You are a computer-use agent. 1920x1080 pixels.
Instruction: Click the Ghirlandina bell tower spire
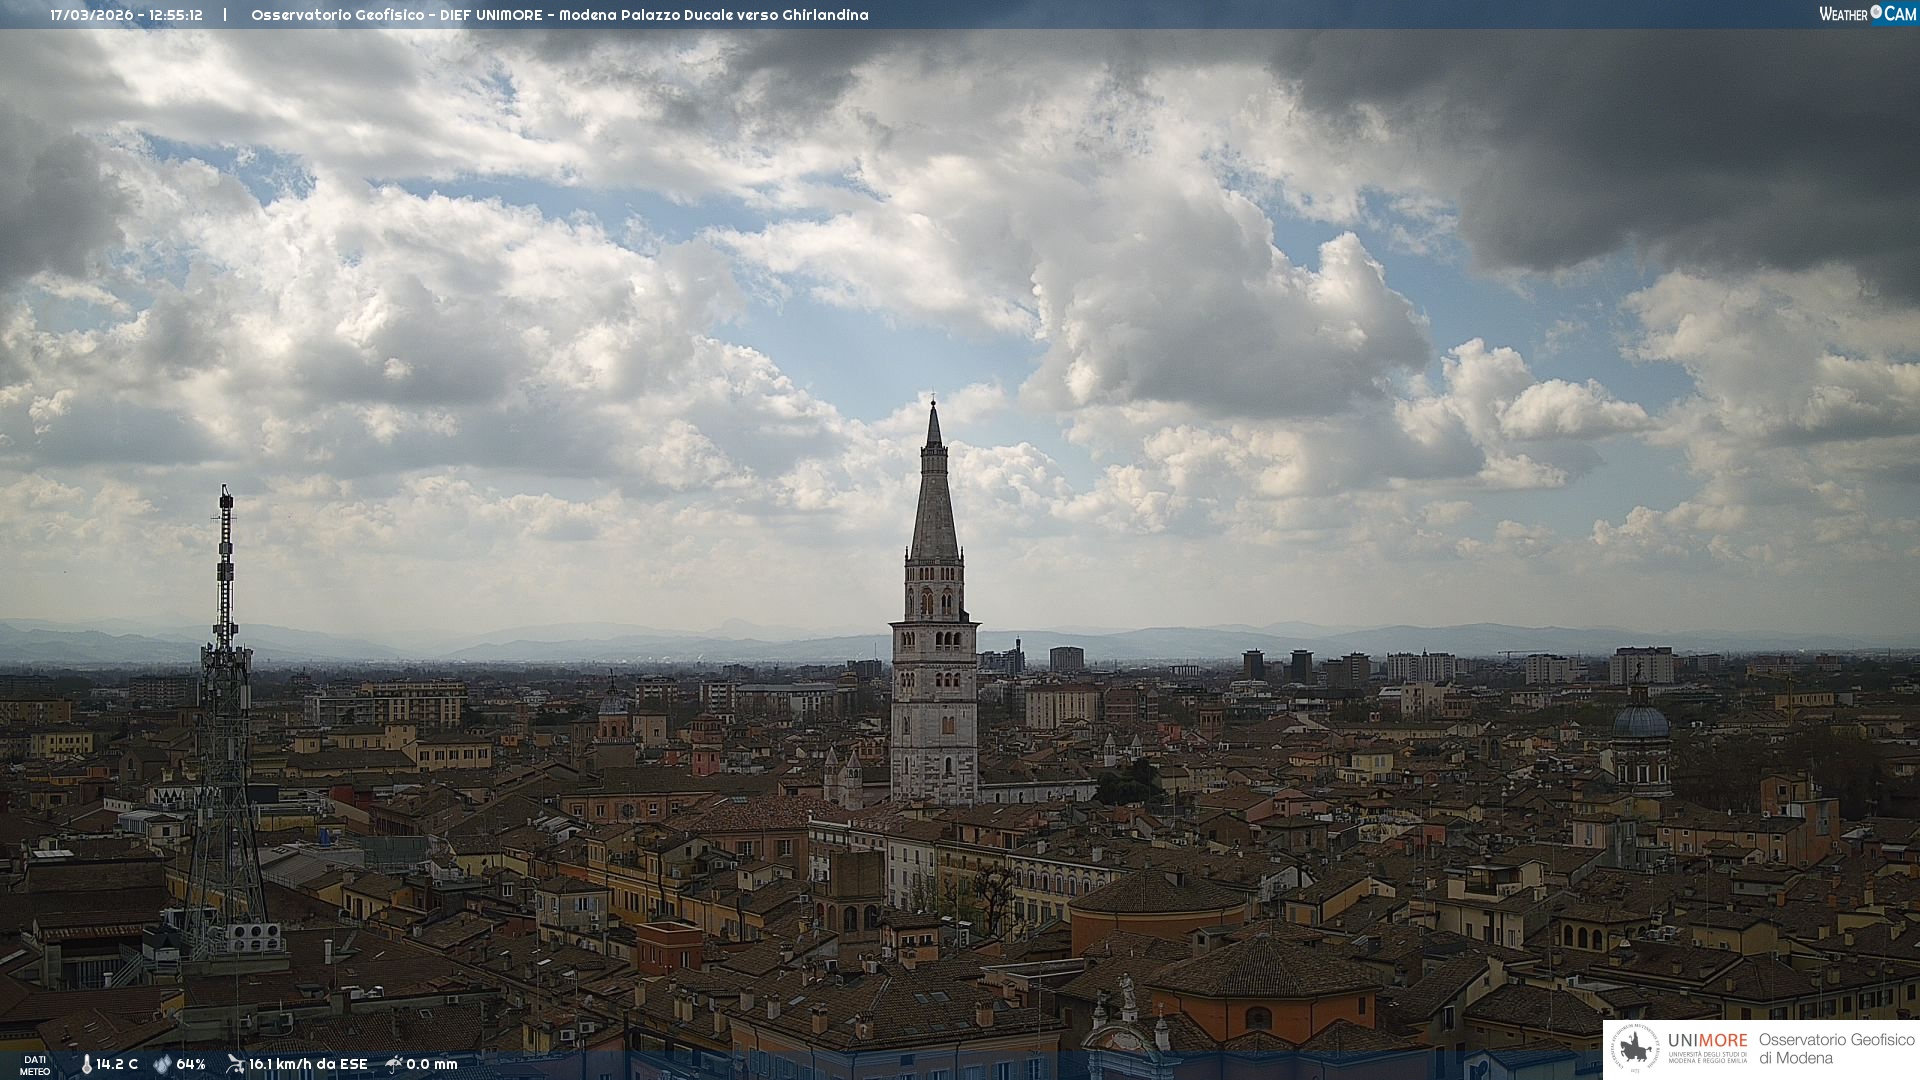pyautogui.click(x=934, y=500)
